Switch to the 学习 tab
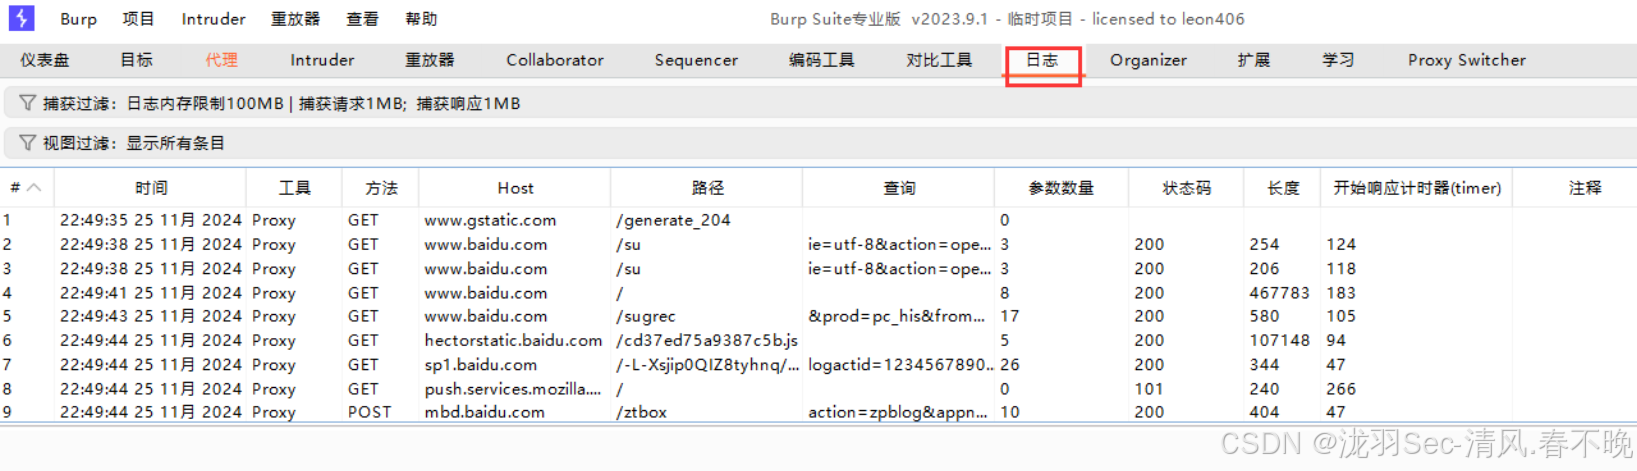 tap(1338, 60)
